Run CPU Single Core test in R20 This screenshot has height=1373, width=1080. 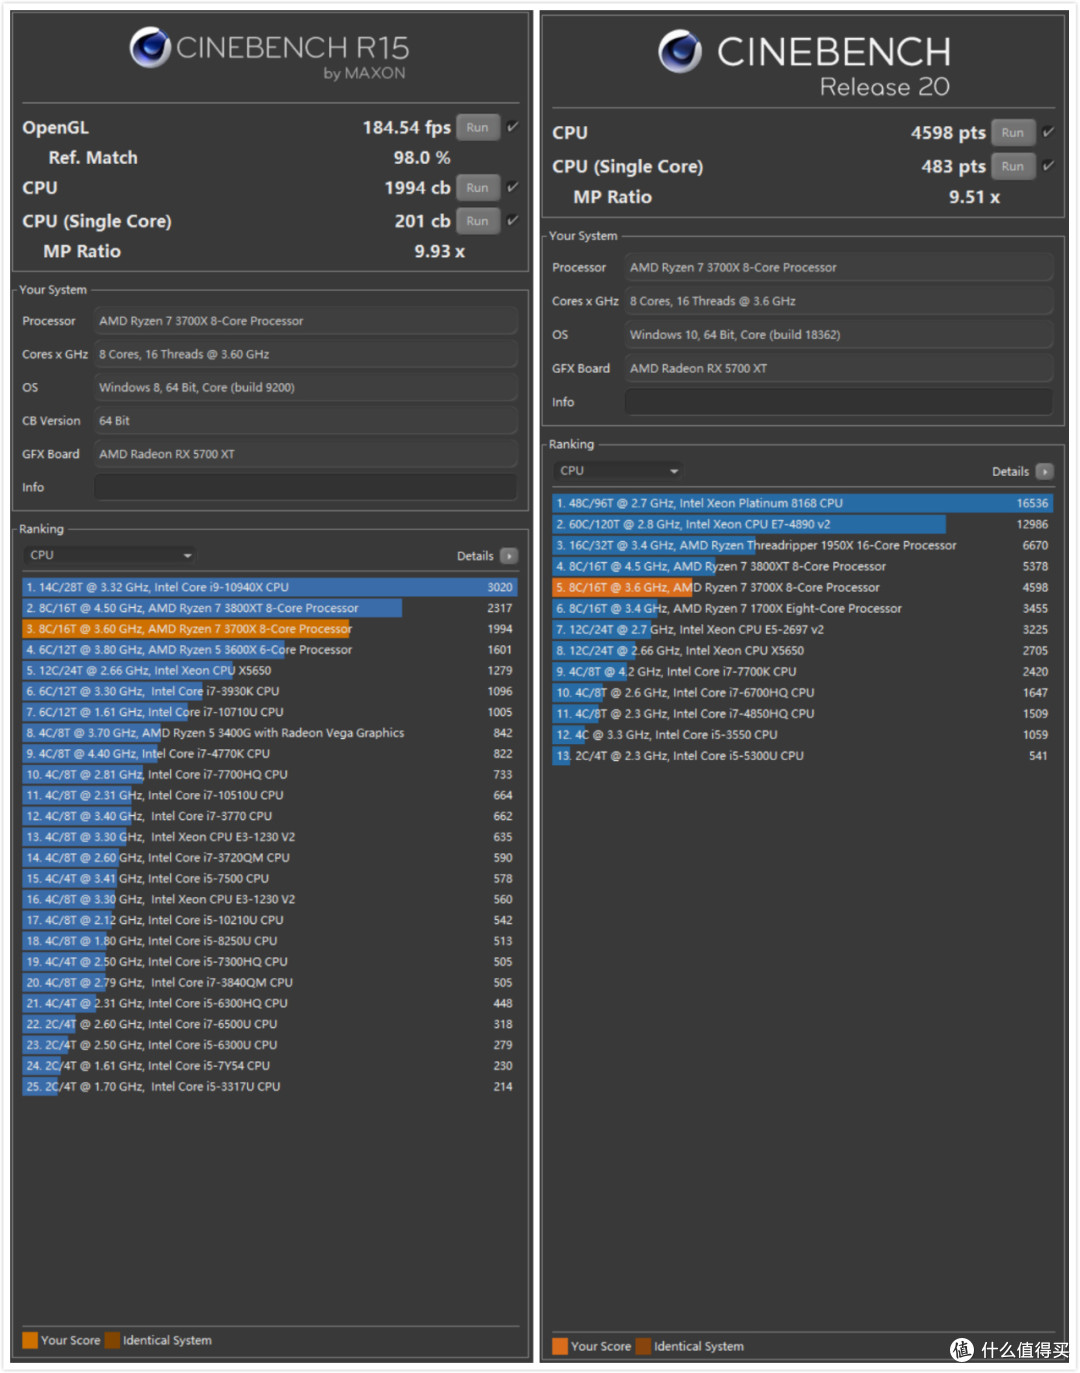pyautogui.click(x=1013, y=166)
